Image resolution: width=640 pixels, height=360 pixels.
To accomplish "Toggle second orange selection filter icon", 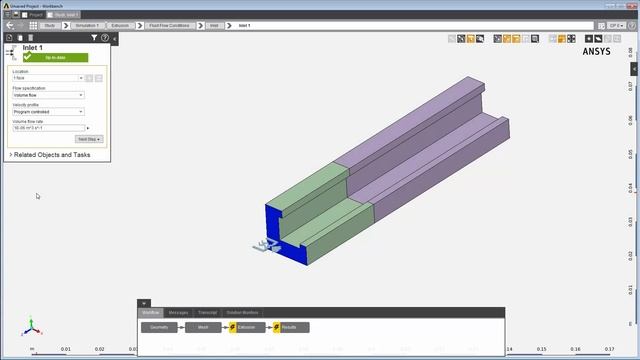I will 516,39.
